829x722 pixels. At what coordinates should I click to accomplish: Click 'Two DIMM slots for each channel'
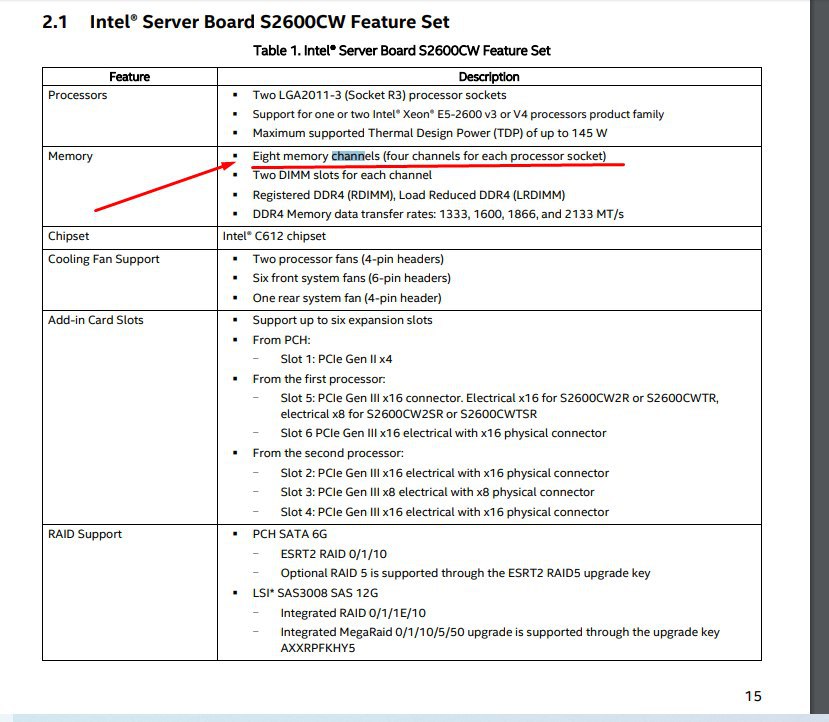342,175
